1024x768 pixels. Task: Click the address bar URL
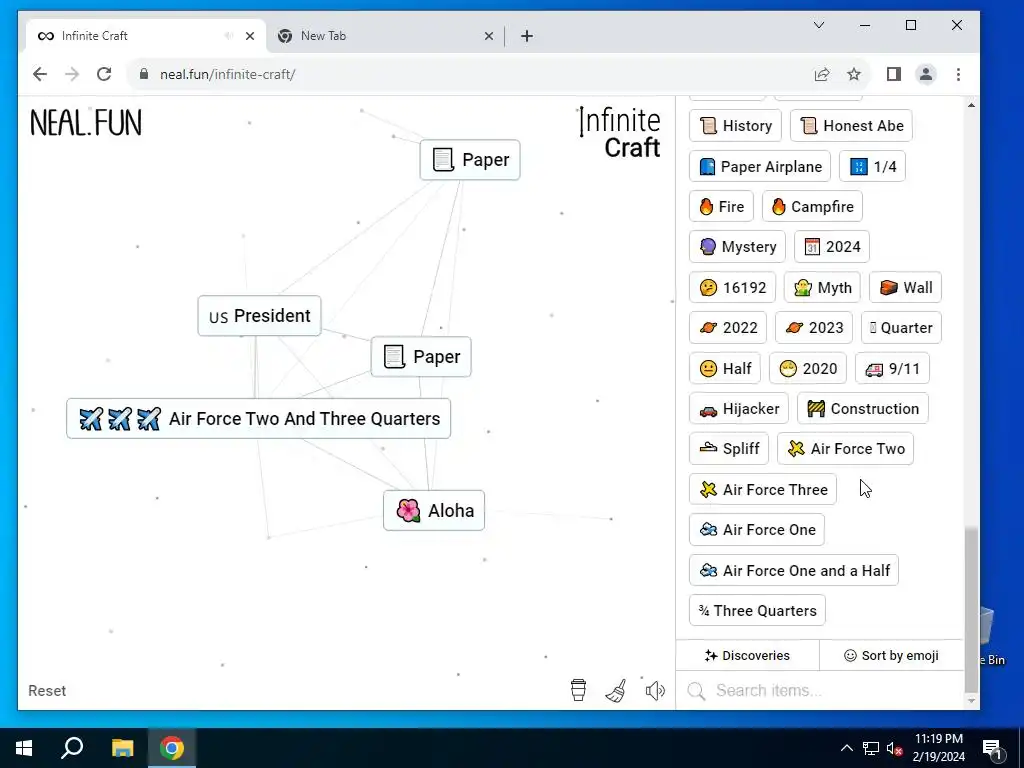coord(227,74)
